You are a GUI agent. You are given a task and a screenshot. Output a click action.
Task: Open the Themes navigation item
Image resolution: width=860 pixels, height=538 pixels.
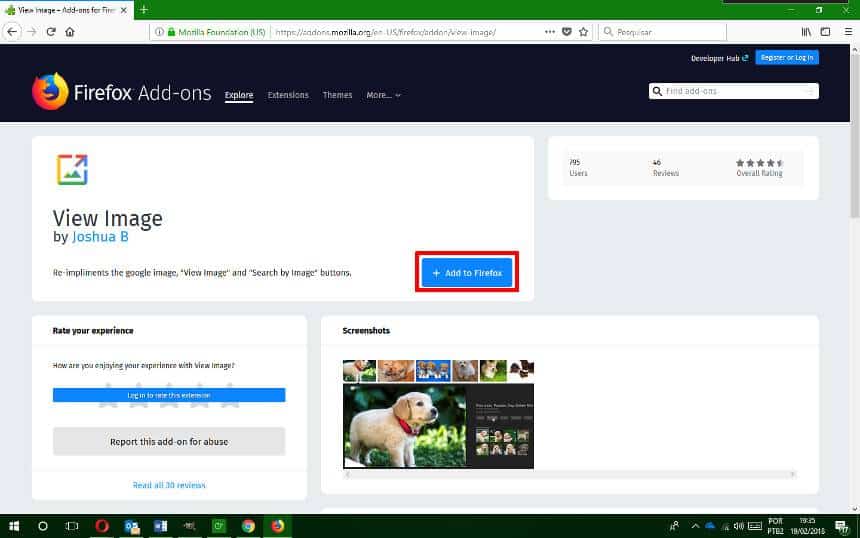point(337,95)
